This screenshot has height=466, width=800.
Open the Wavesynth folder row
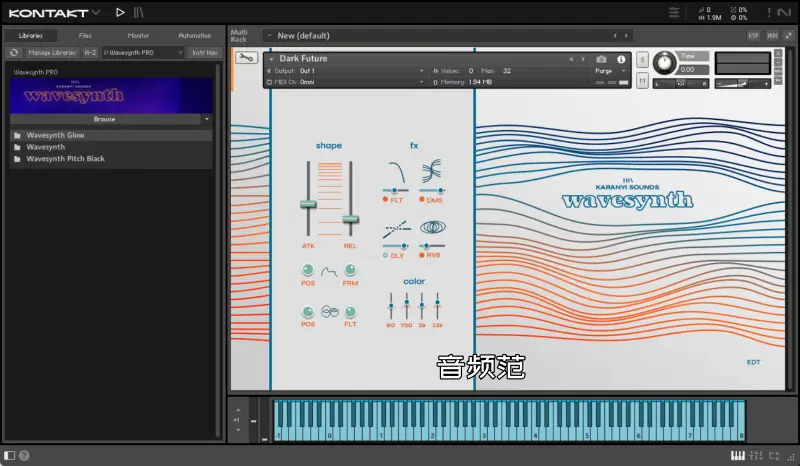click(x=111, y=147)
